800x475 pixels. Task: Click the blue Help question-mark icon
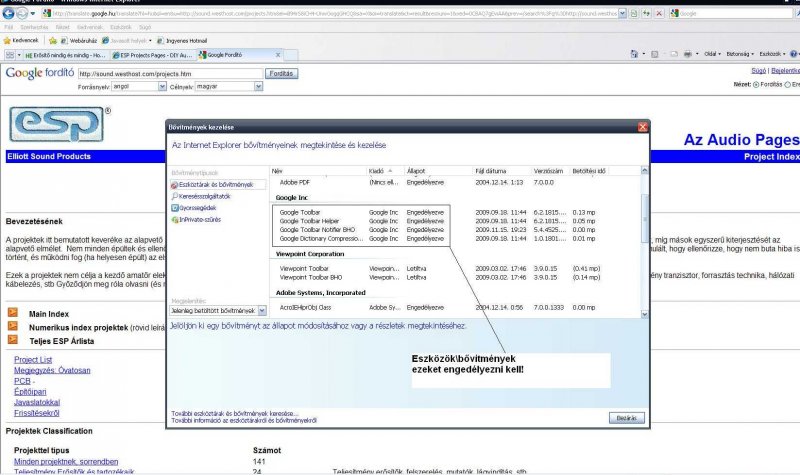[794, 54]
